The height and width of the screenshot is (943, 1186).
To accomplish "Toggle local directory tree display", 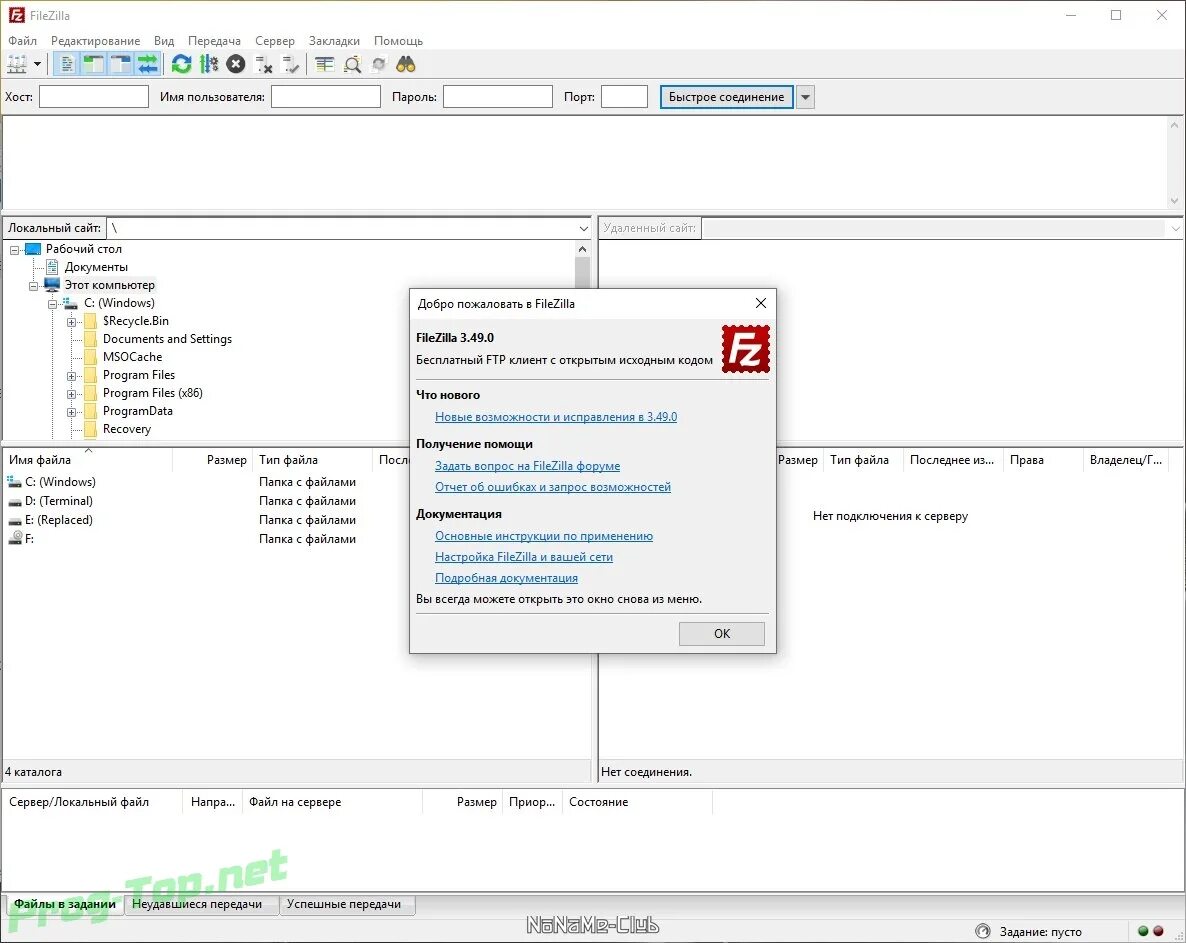I will [x=93, y=65].
